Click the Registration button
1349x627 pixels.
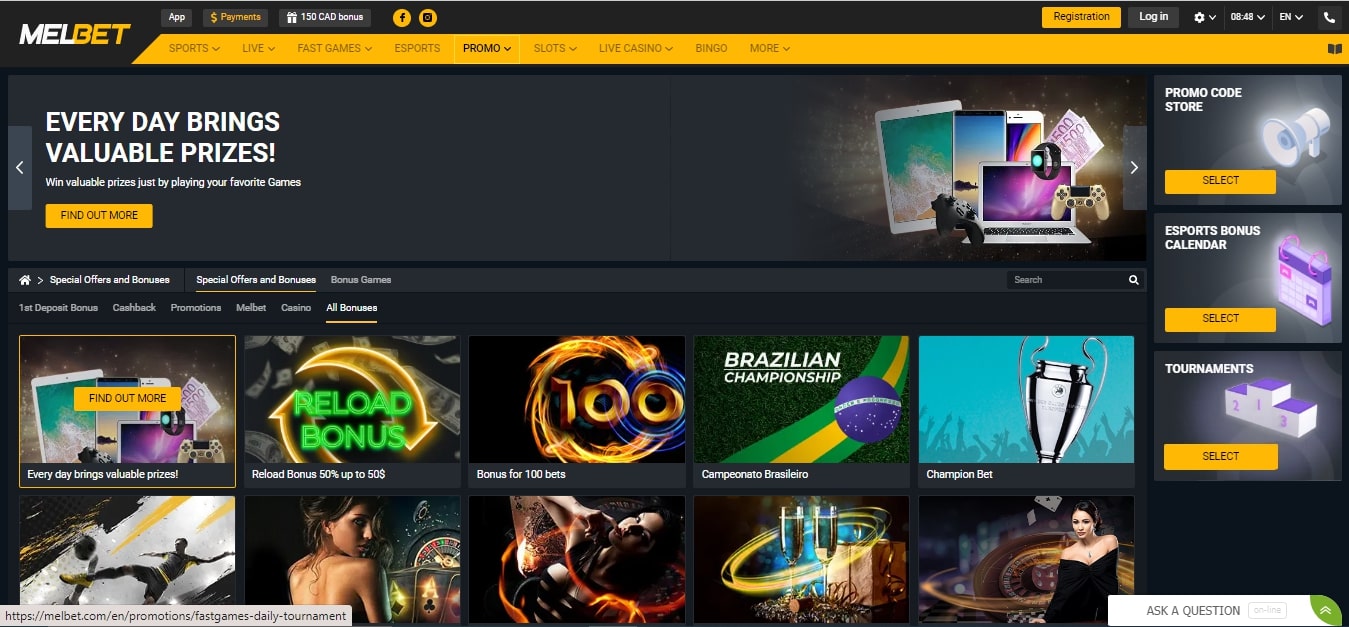click(1081, 17)
